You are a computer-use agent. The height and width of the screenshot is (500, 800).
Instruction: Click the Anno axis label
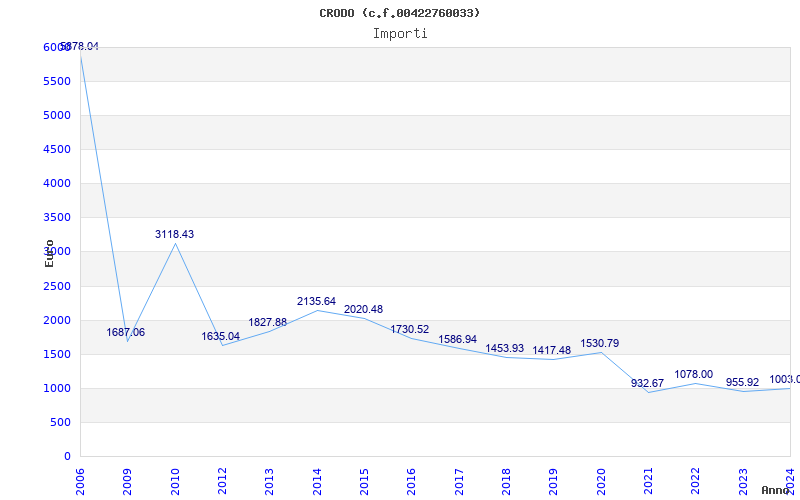[x=775, y=490]
